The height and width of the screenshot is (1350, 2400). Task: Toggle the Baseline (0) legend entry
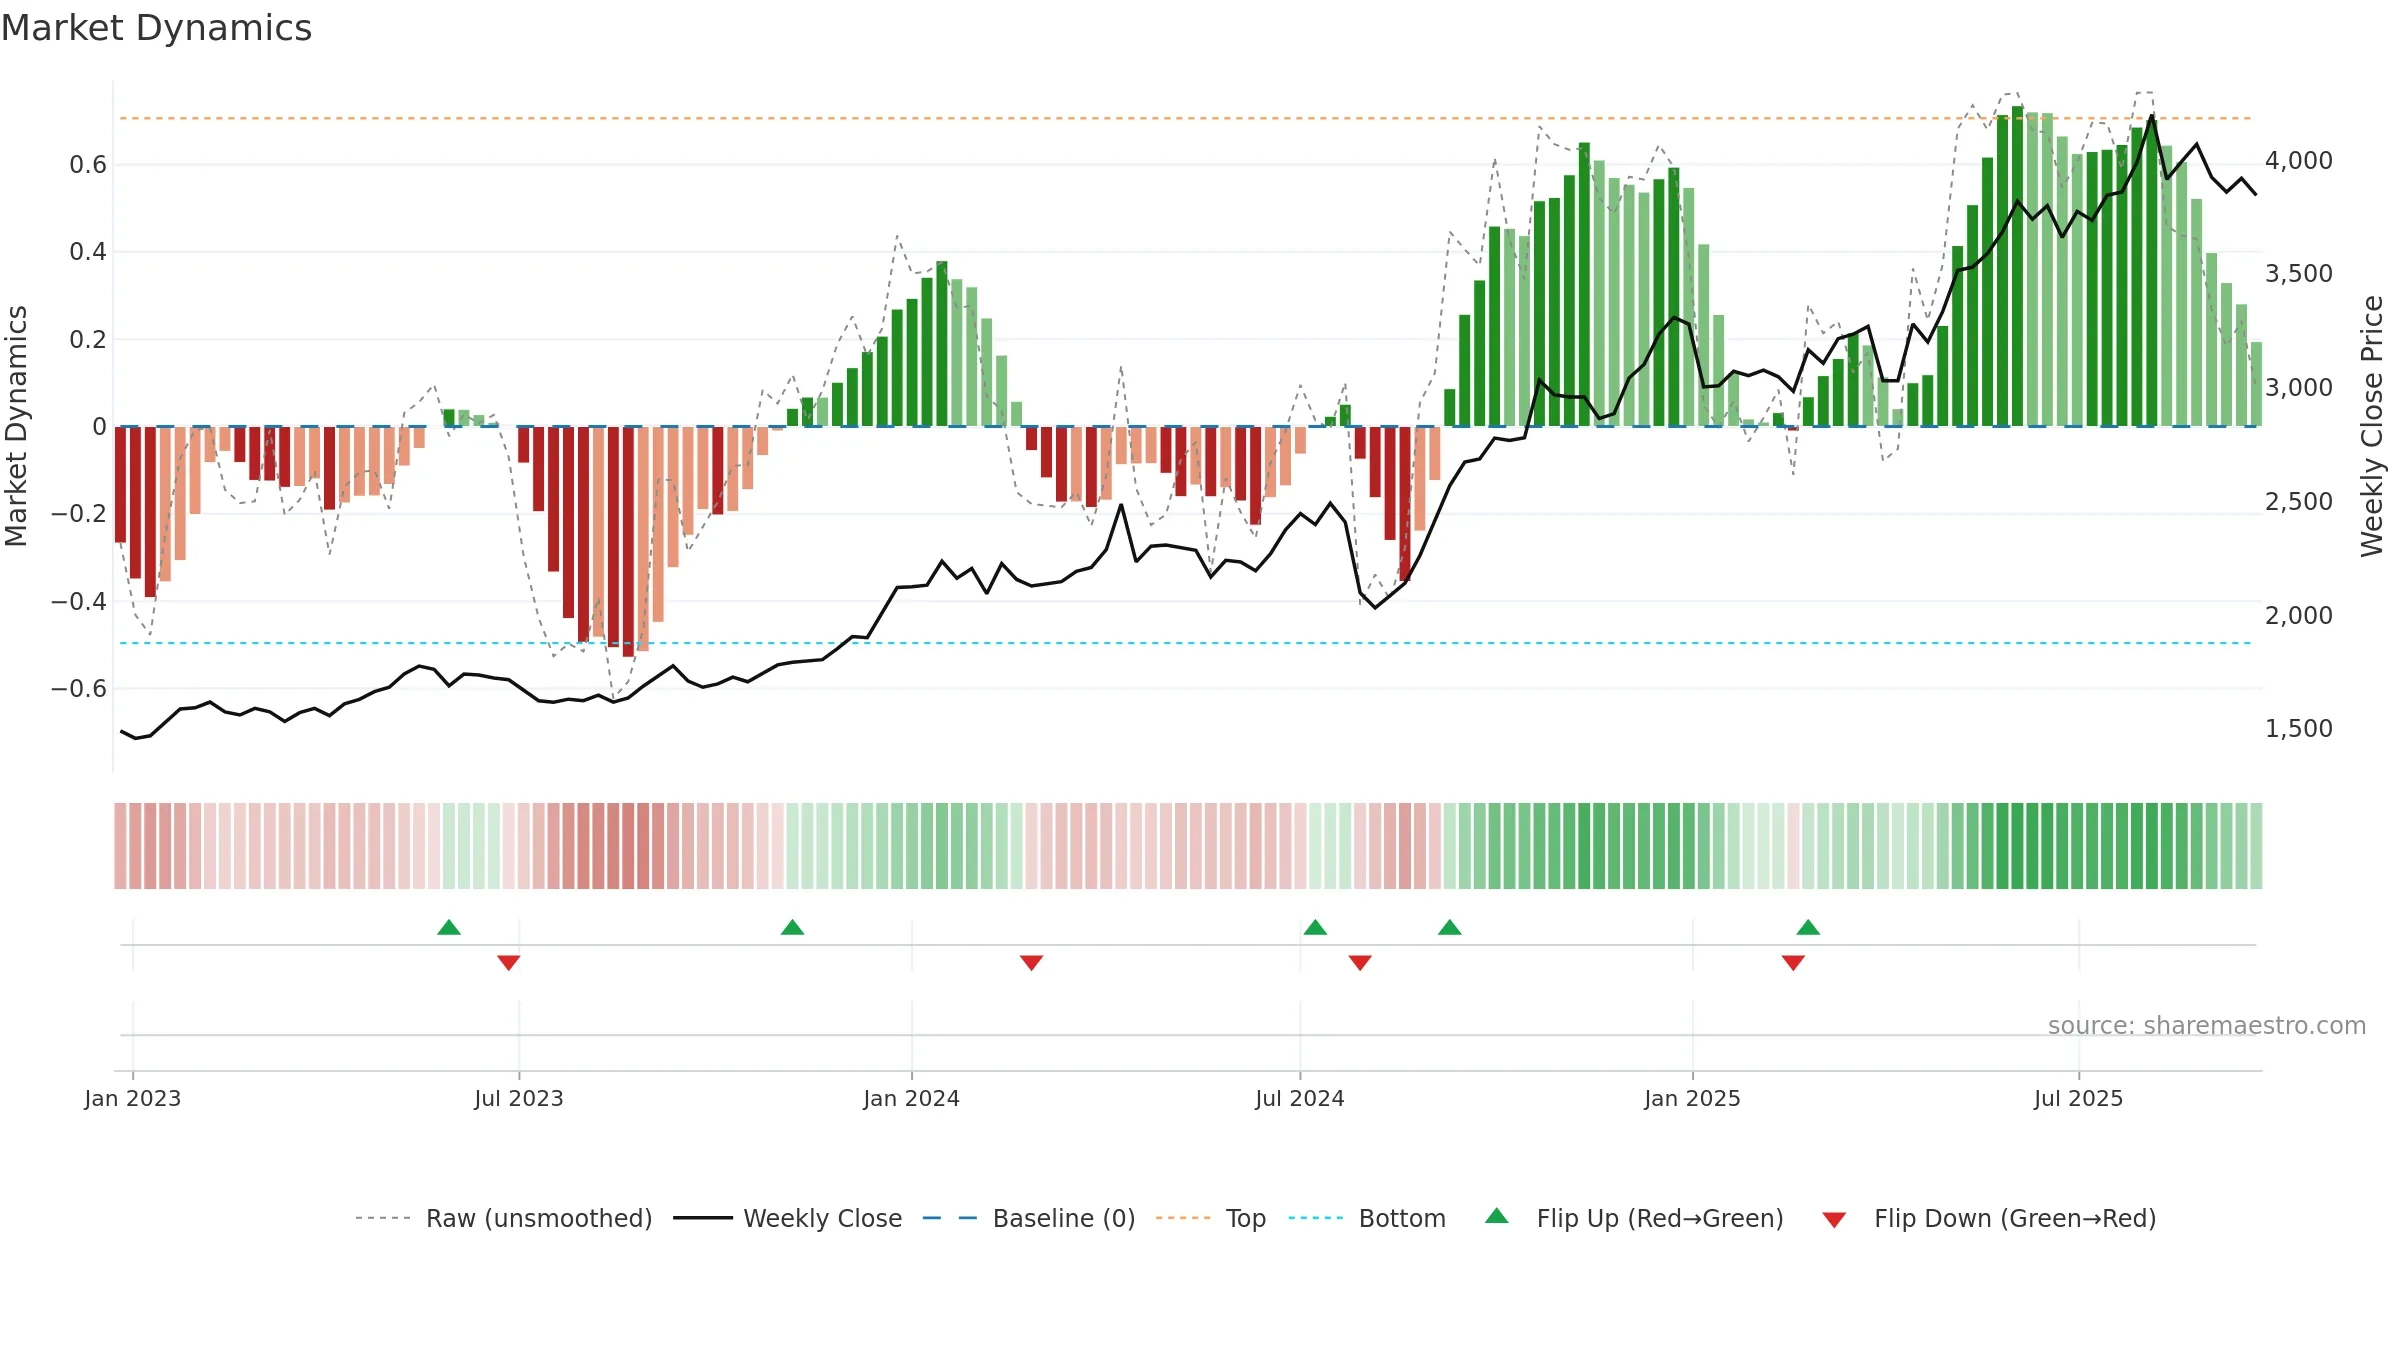tap(1028, 1218)
